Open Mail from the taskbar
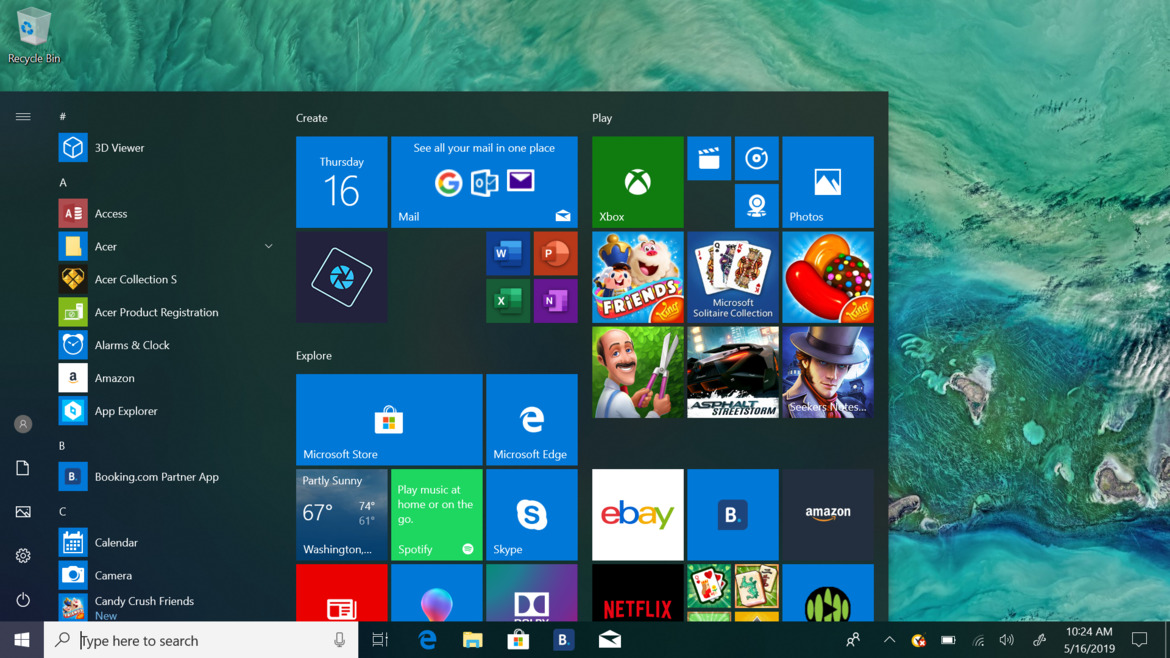Image resolution: width=1170 pixels, height=658 pixels. coord(610,640)
